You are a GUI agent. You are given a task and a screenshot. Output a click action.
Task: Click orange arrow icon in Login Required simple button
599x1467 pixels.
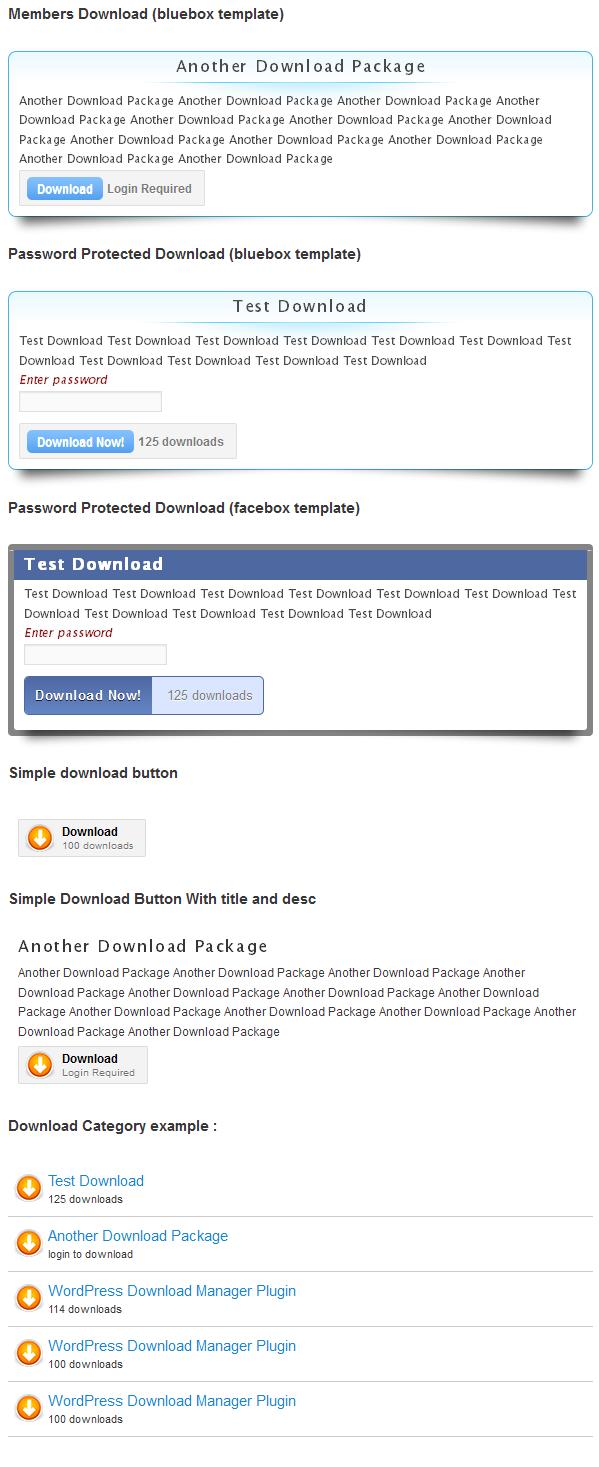pyautogui.click(x=40, y=1065)
